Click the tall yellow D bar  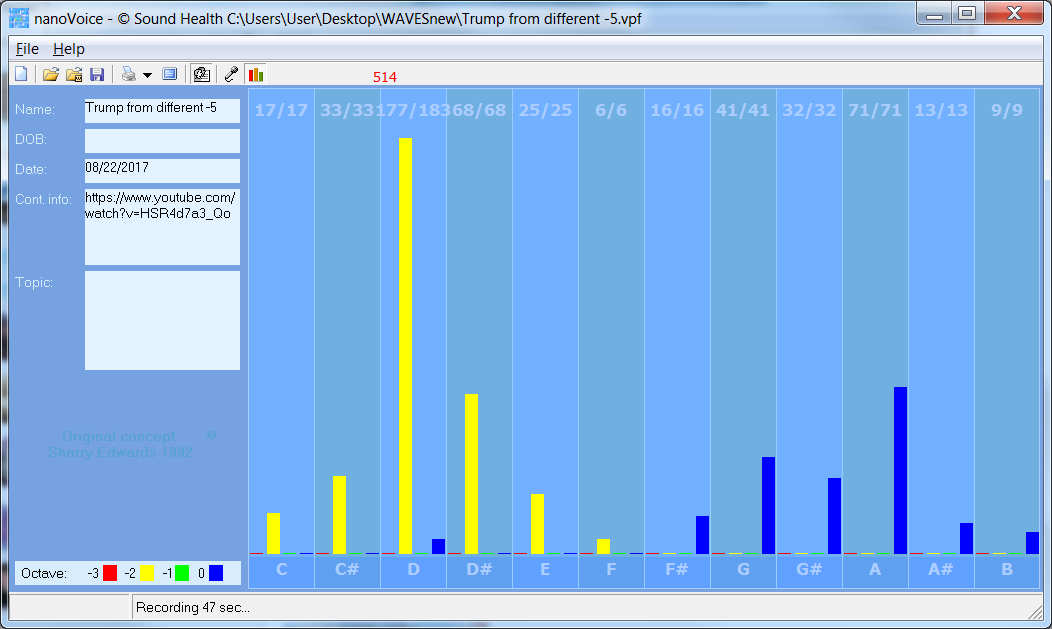405,345
